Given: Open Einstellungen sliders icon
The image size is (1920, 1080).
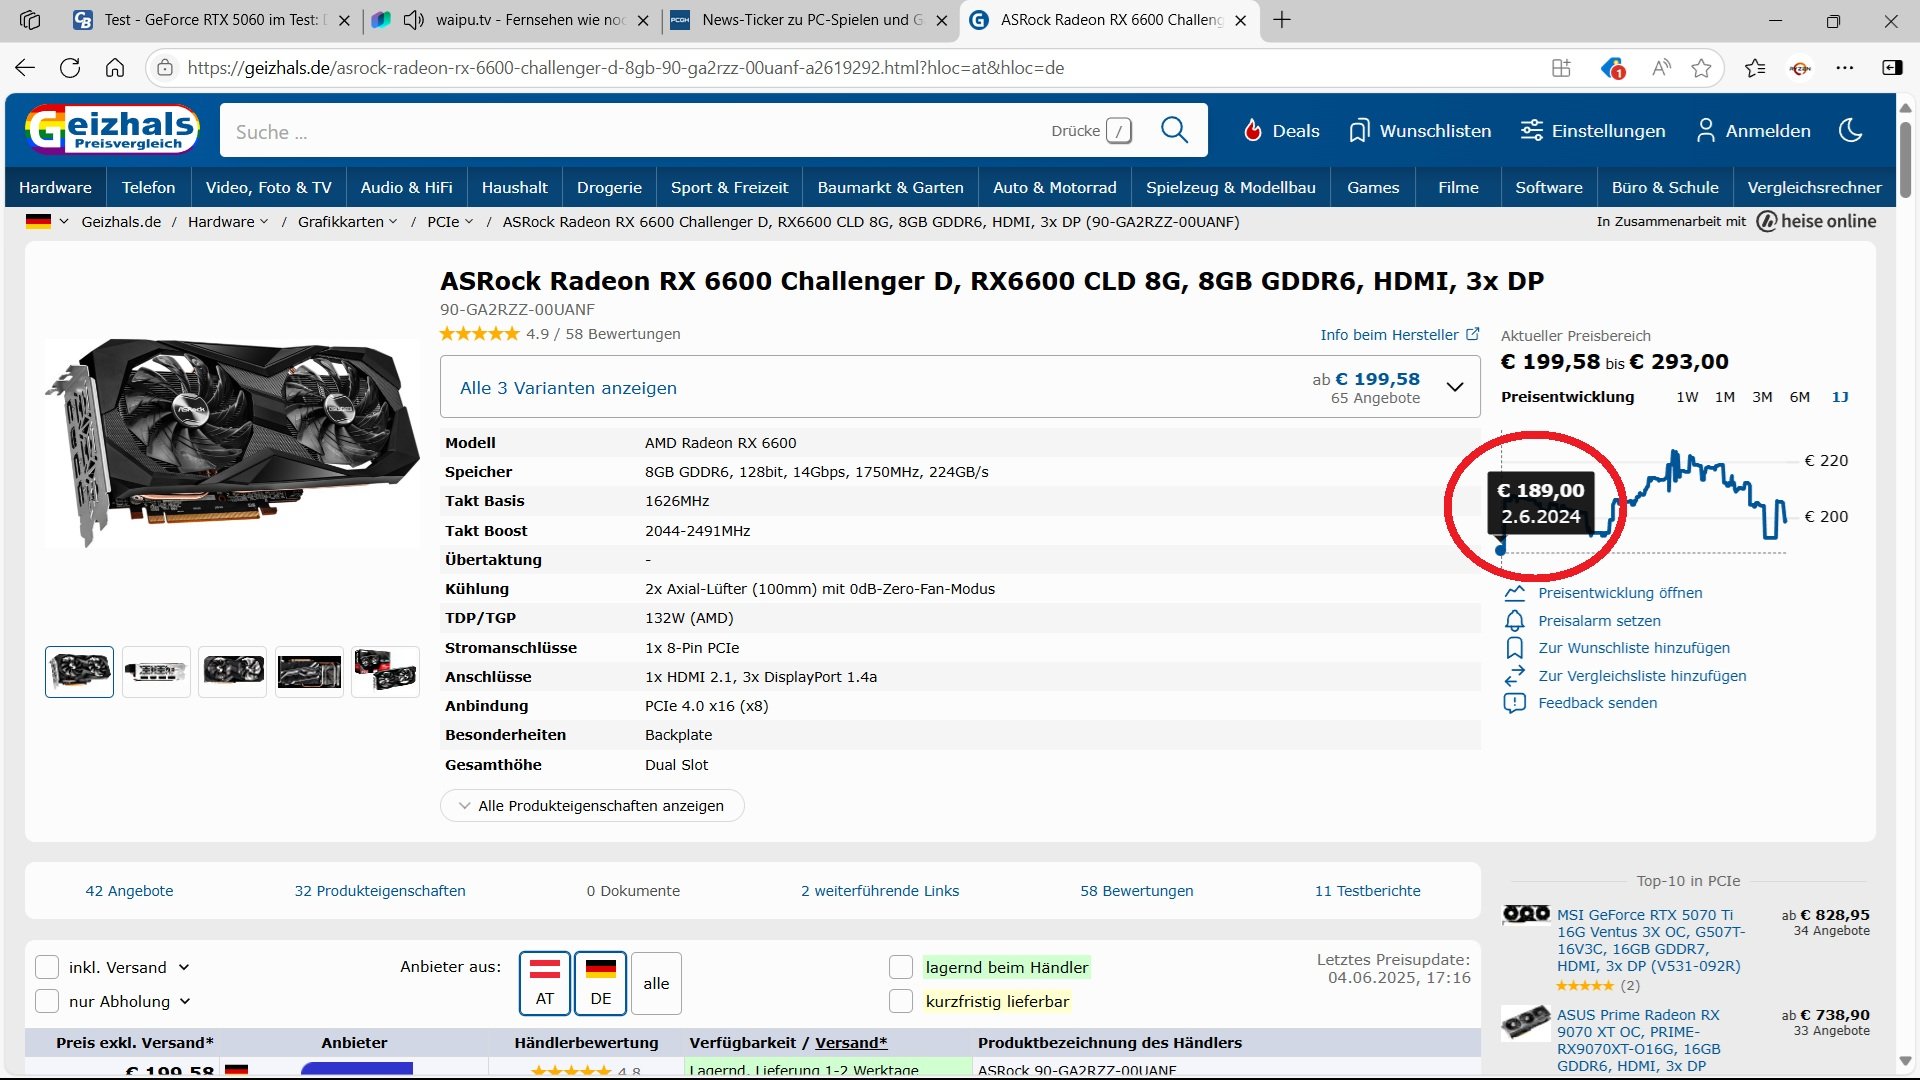Looking at the screenshot, I should point(1531,131).
